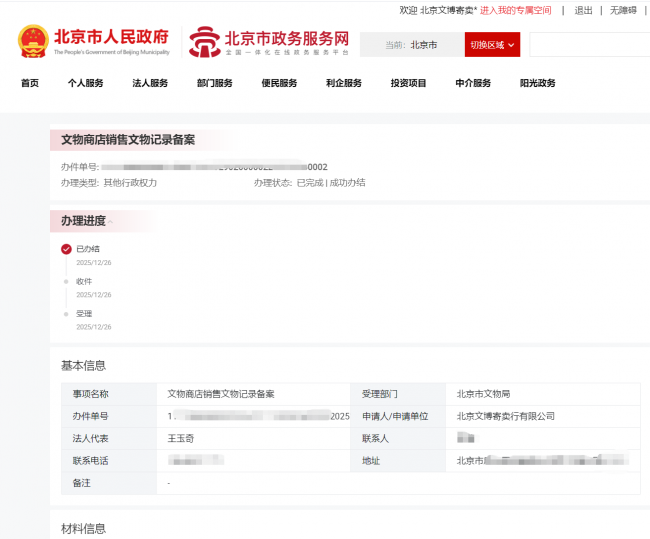Screen dimensions: 650x539
Task: Open the 个人服务 menu
Action: (x=85, y=83)
